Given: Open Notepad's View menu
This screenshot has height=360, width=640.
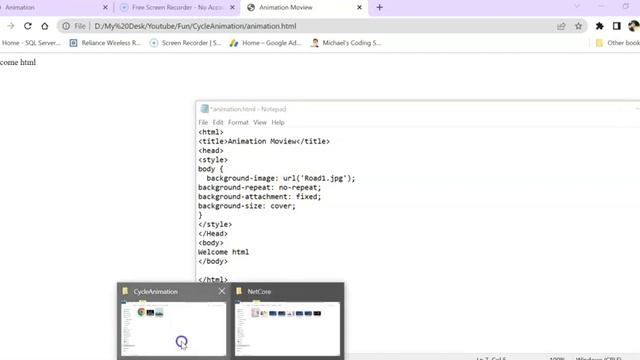Looking at the screenshot, I should [x=260, y=122].
